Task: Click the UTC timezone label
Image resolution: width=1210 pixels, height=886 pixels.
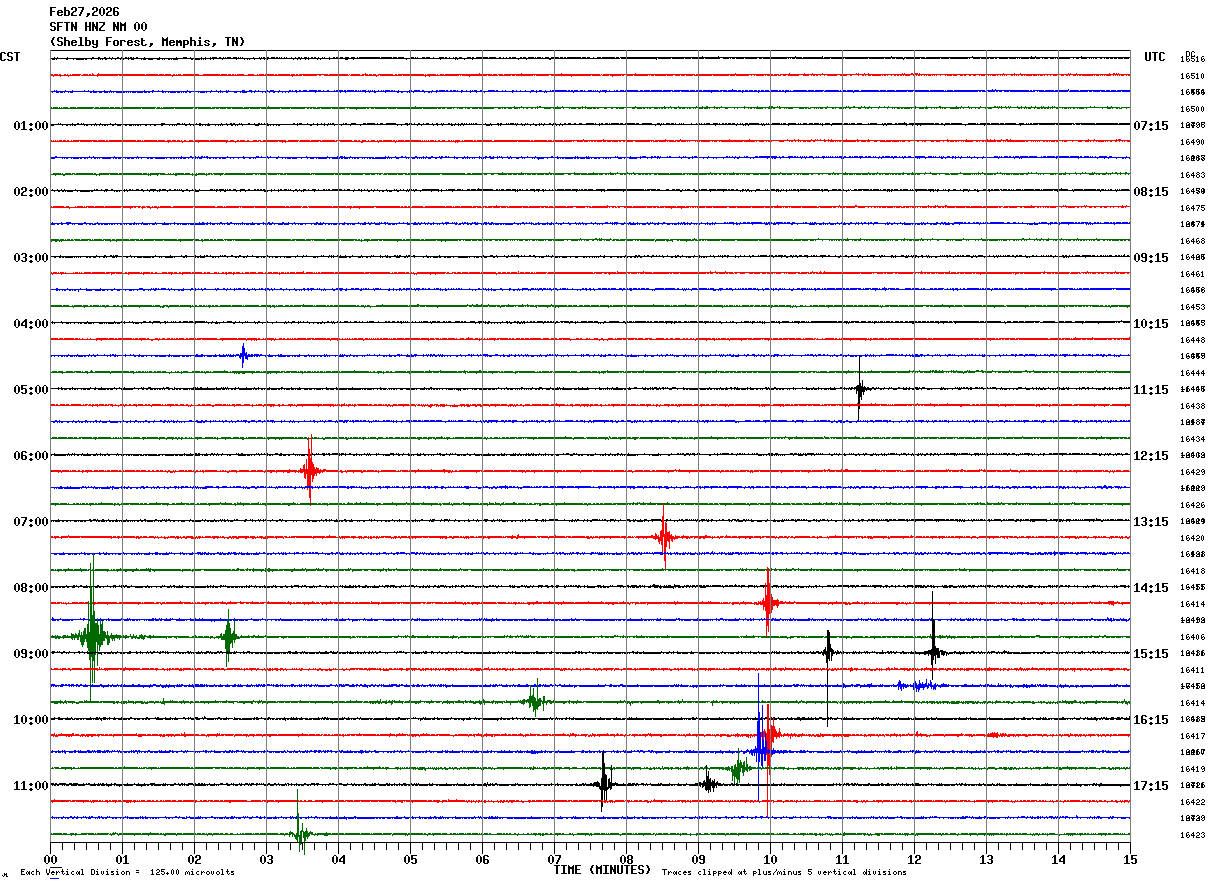Action: (1154, 57)
